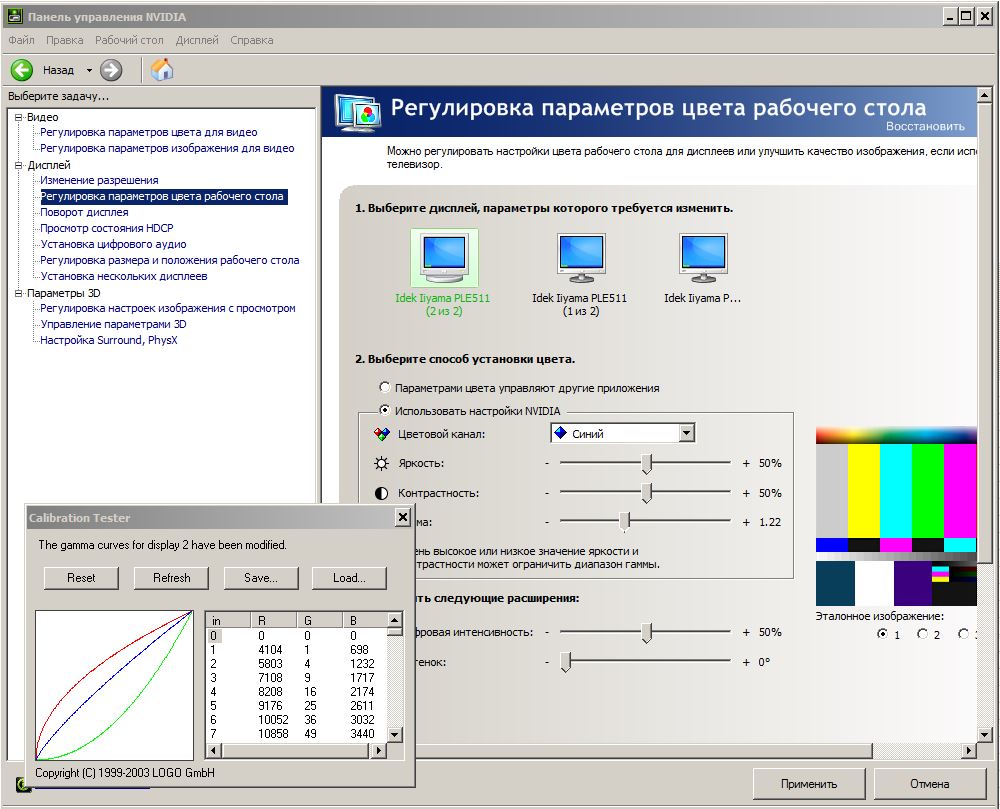
Task: Click the Forward arrow icon in toolbar
Action: click(111, 70)
